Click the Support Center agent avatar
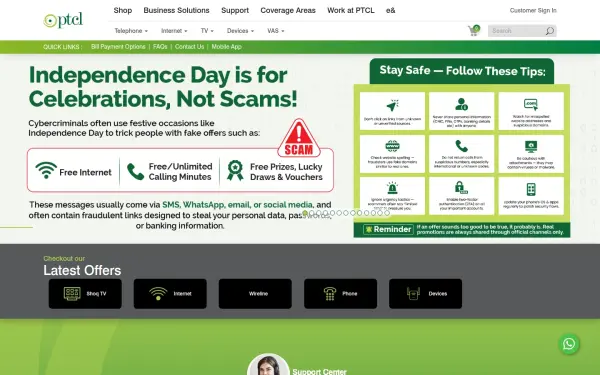The width and height of the screenshot is (600, 375). [268, 364]
